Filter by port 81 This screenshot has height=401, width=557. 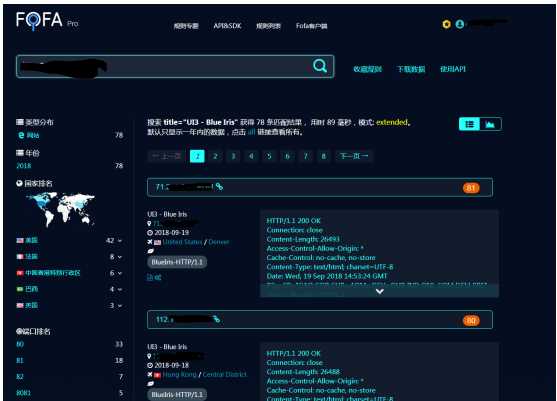click(x=20, y=360)
